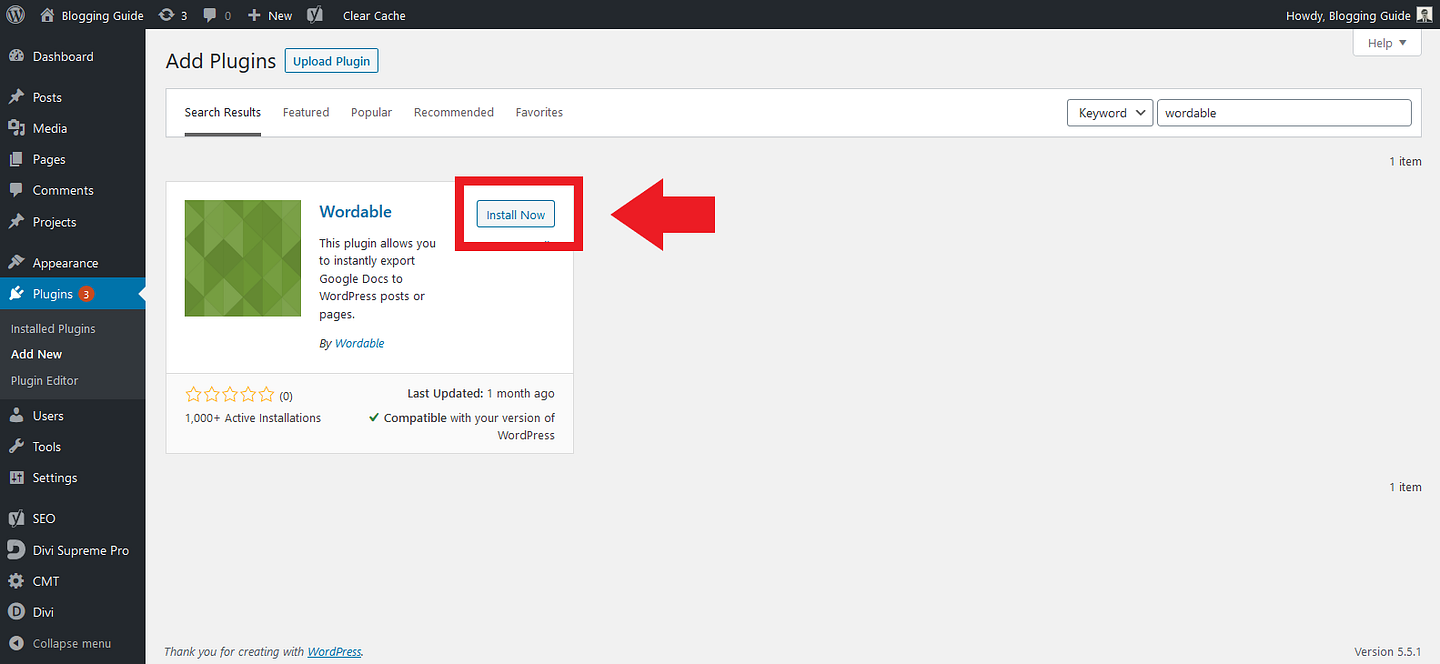Click the 'Add Plugins' page heading

221,61
